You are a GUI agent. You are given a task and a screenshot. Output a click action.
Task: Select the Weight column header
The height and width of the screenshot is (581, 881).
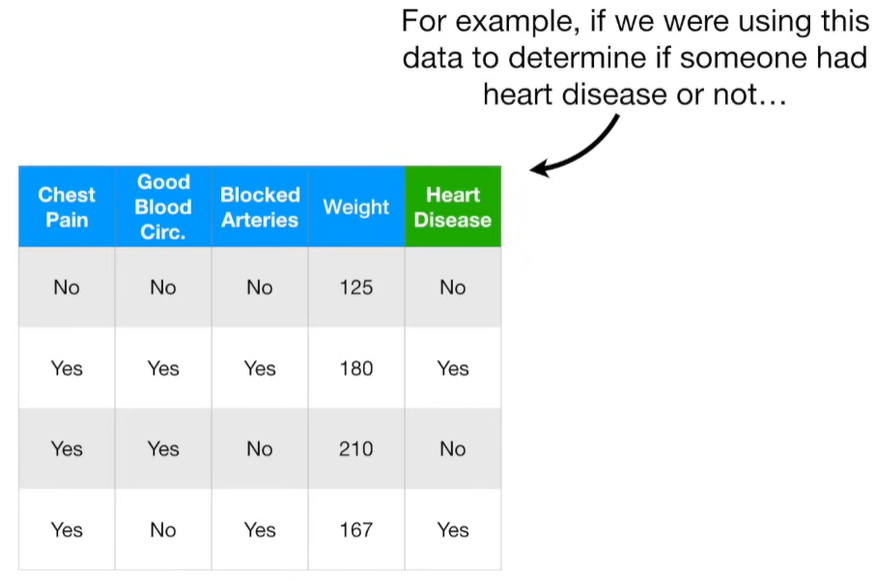356,207
